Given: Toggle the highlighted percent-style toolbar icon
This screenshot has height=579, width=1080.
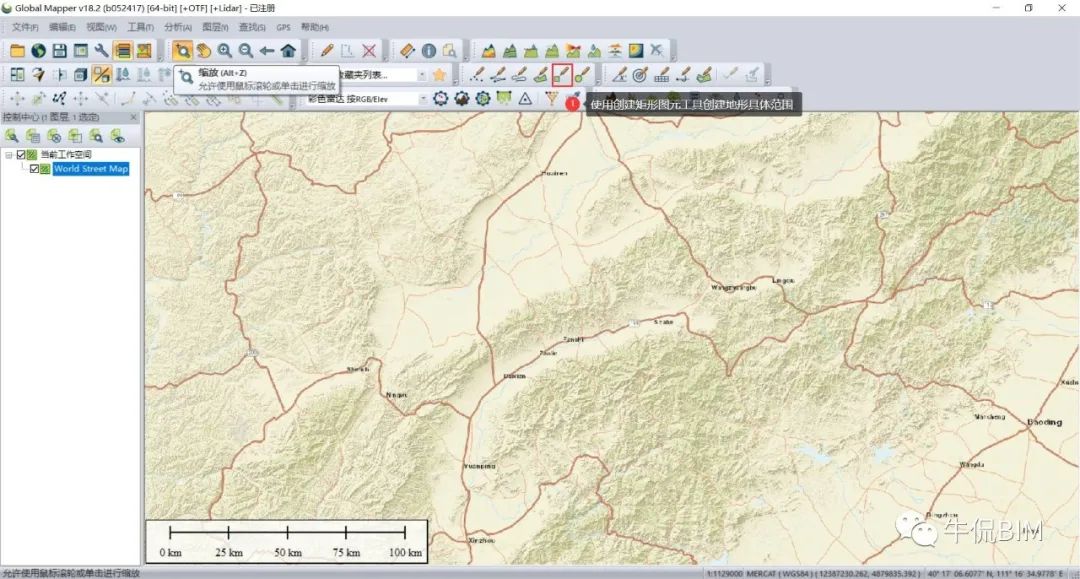Looking at the screenshot, I should coord(101,74).
